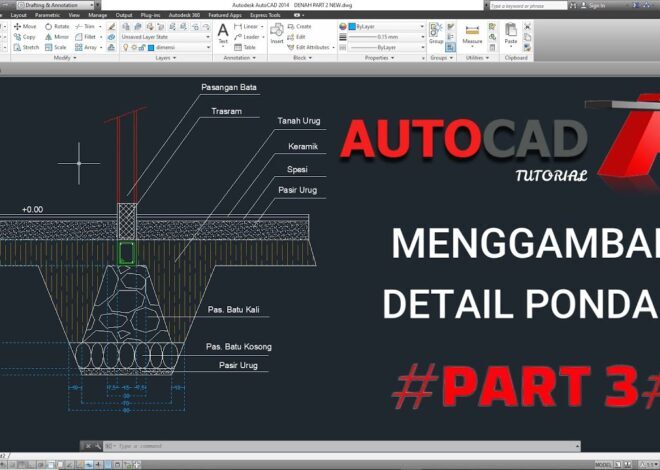Select the Array tool

86,48
